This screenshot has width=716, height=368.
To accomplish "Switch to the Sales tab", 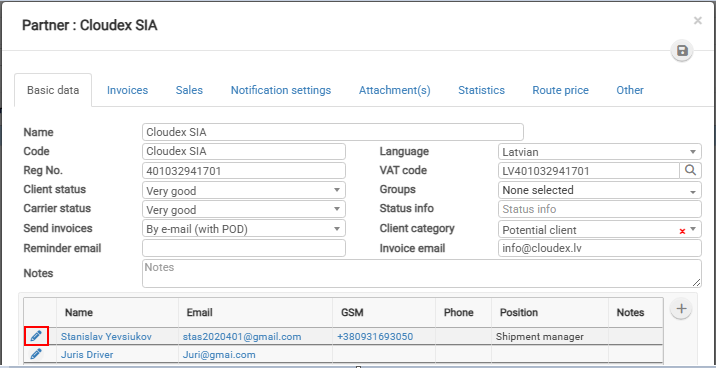I will point(189,90).
